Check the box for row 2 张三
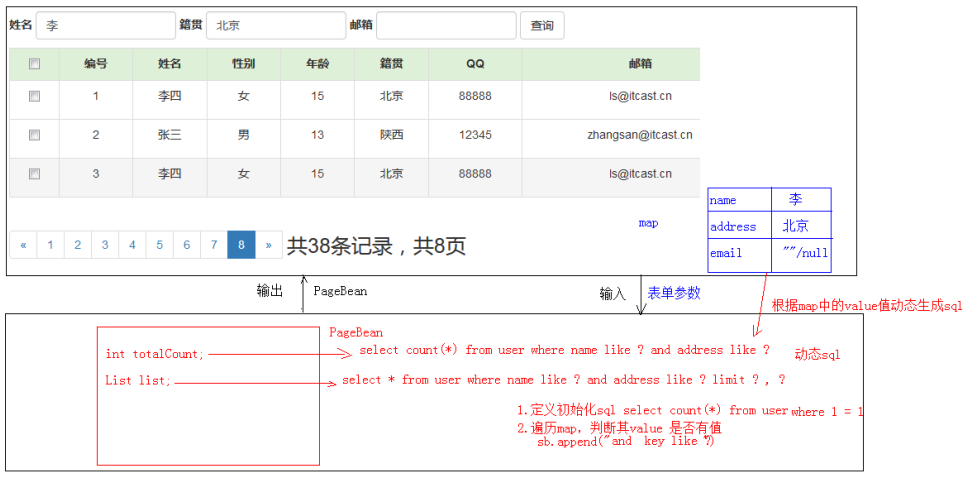This screenshot has height=478, width=968. tap(35, 135)
